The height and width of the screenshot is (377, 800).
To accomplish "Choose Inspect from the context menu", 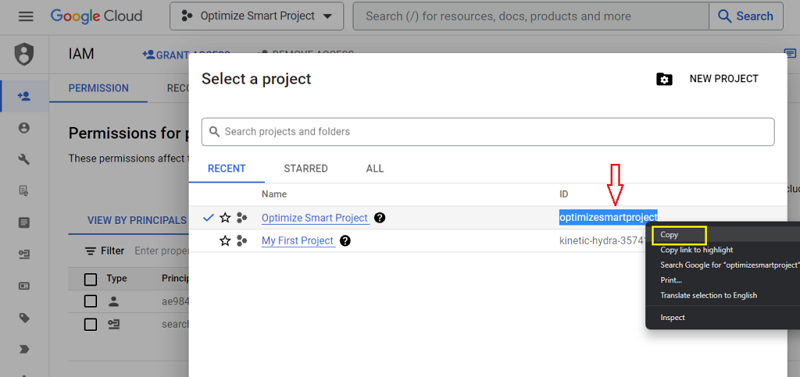I will tap(672, 317).
